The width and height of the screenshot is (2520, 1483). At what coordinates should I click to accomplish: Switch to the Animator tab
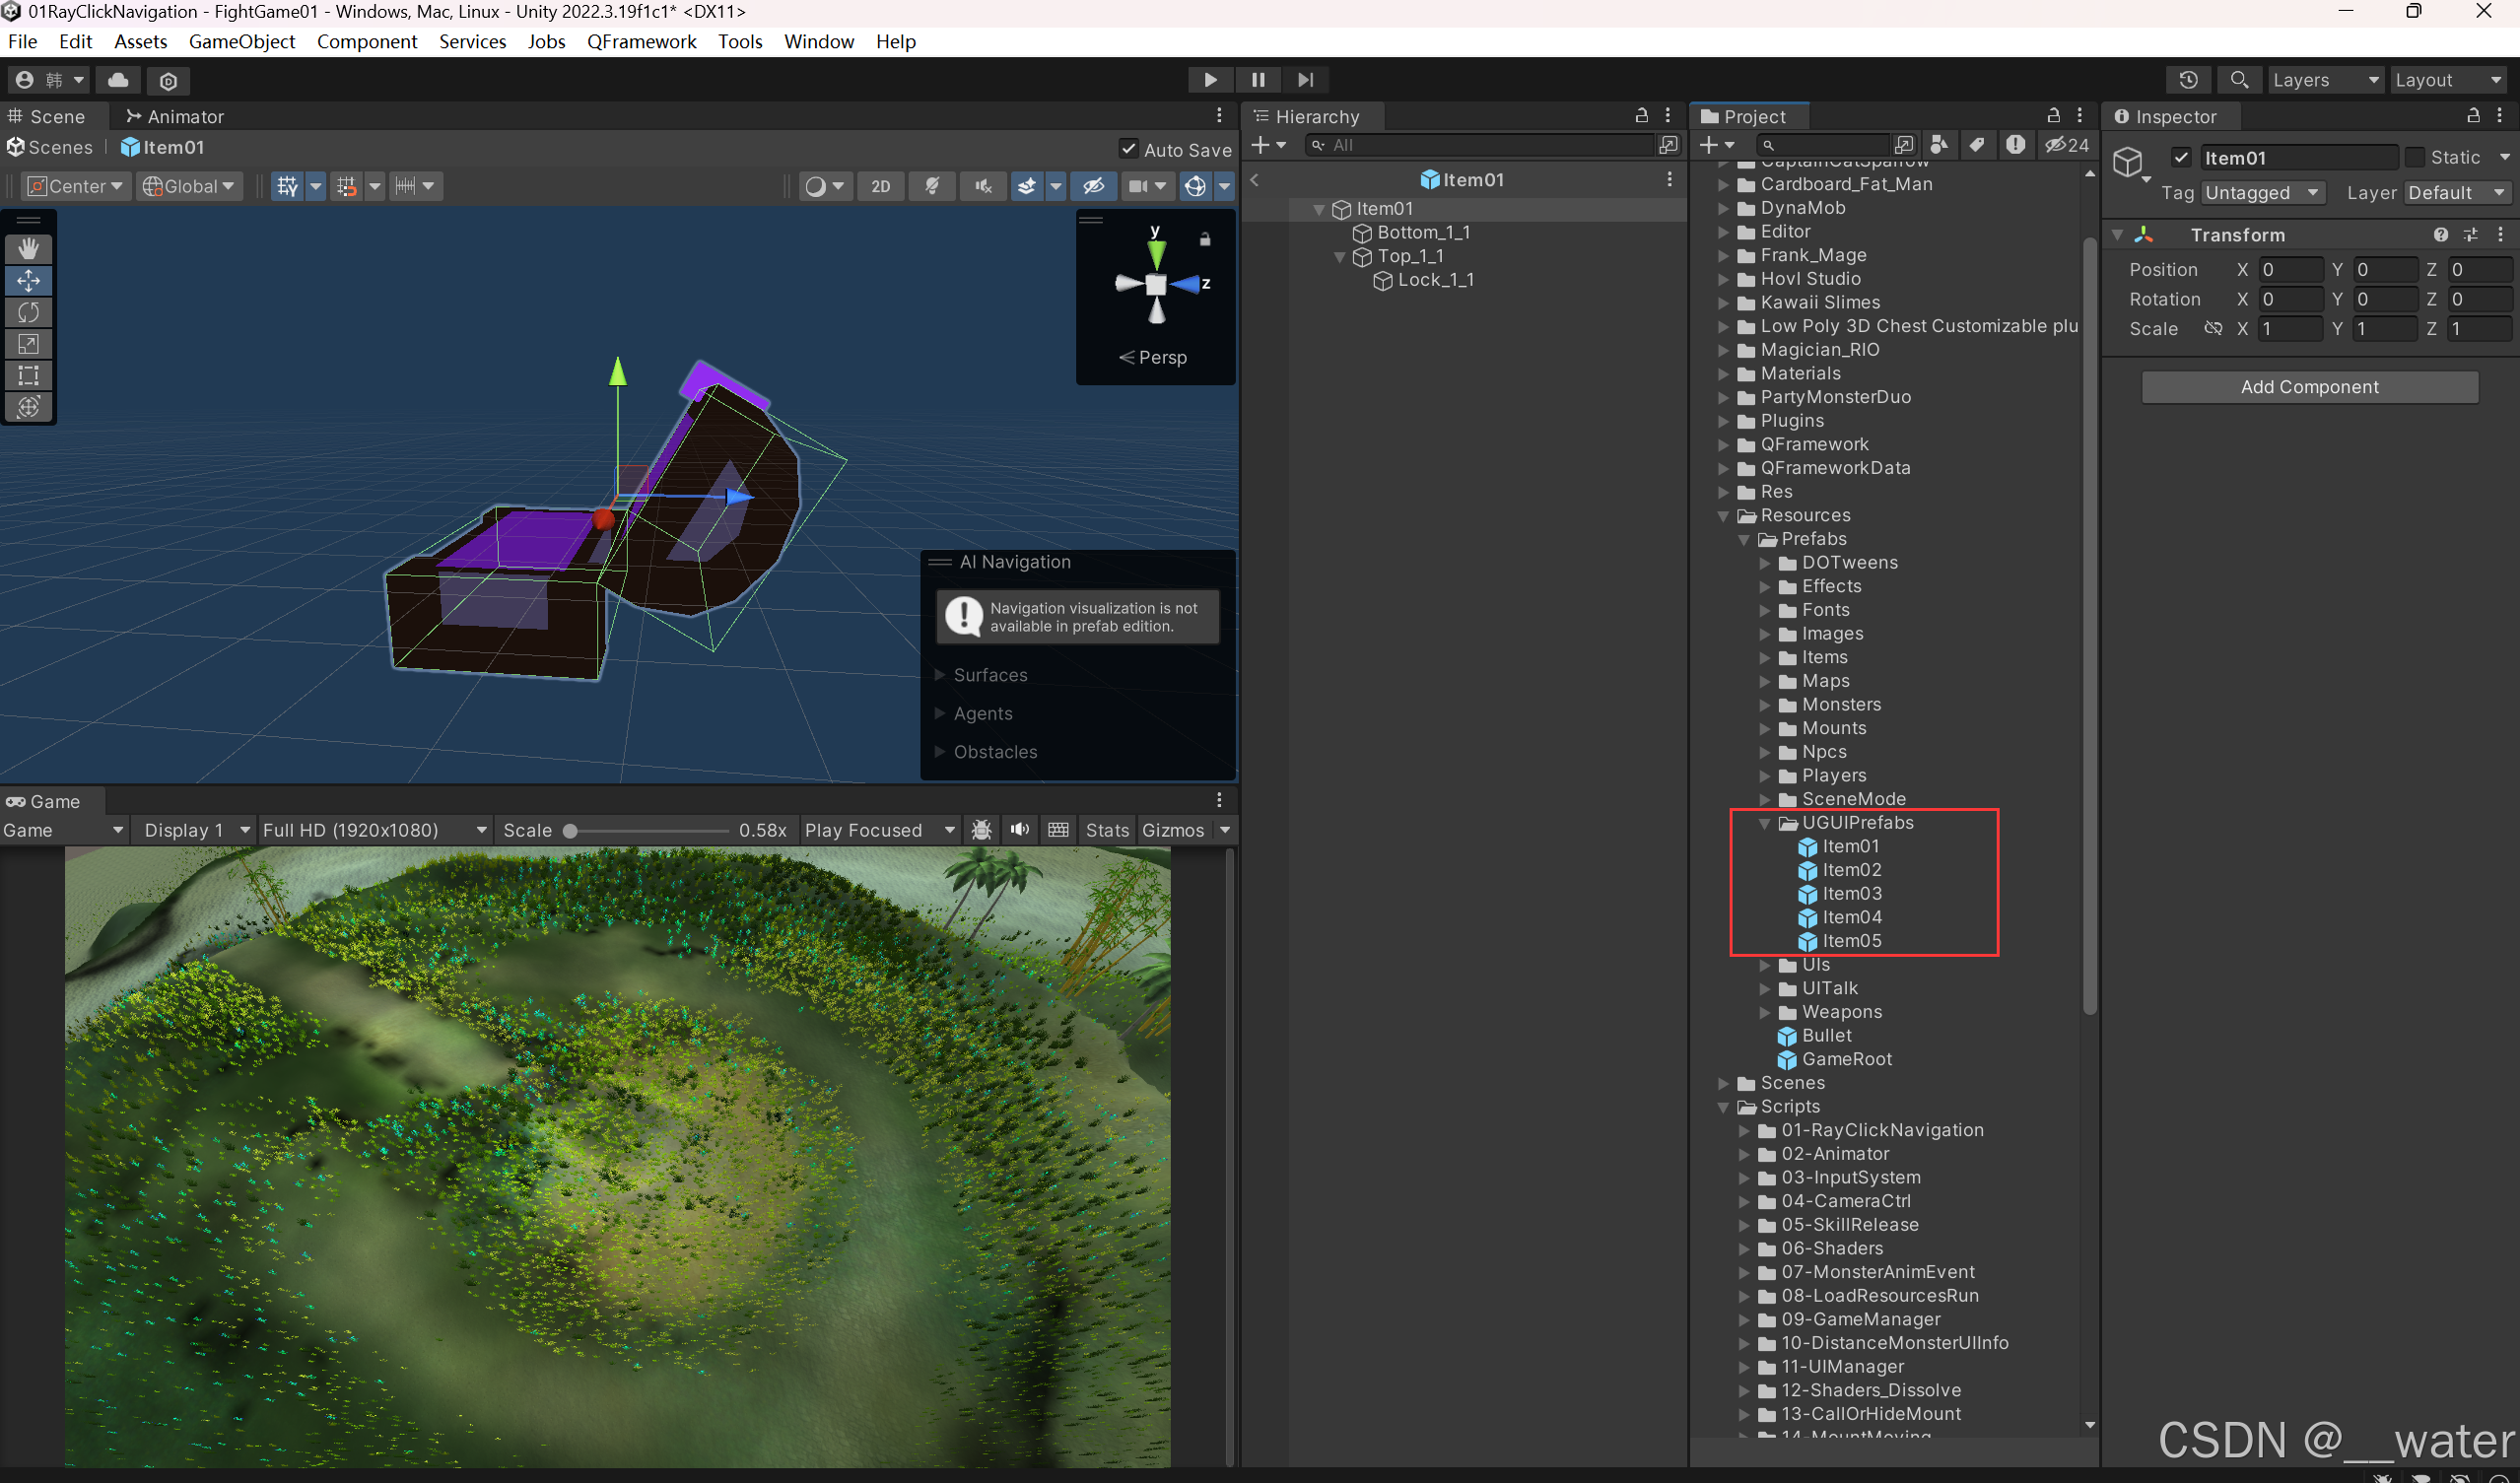click(175, 116)
